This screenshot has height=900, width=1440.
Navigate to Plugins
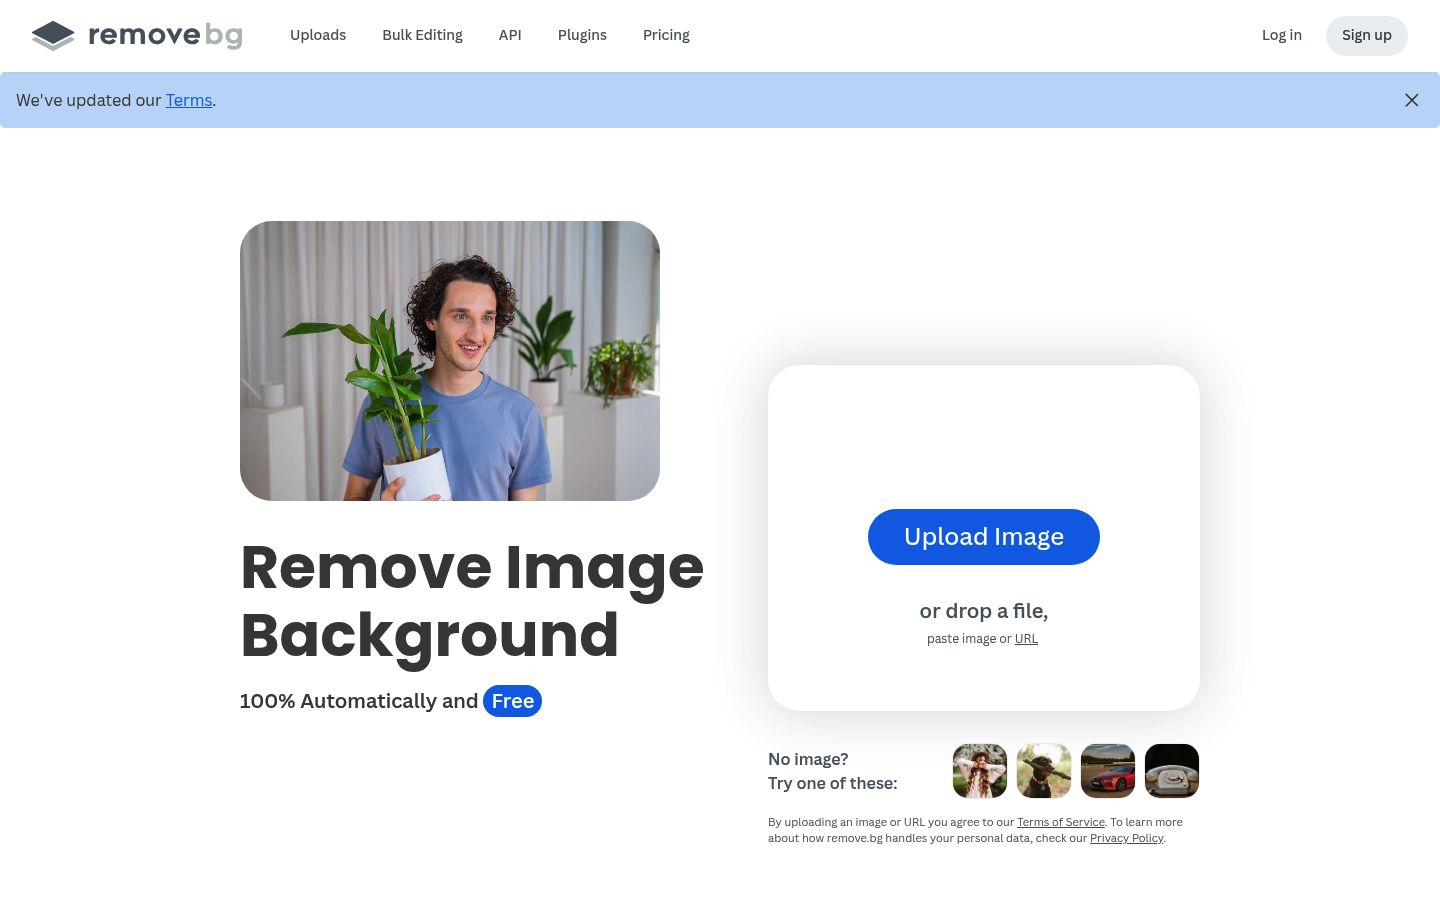pos(582,35)
